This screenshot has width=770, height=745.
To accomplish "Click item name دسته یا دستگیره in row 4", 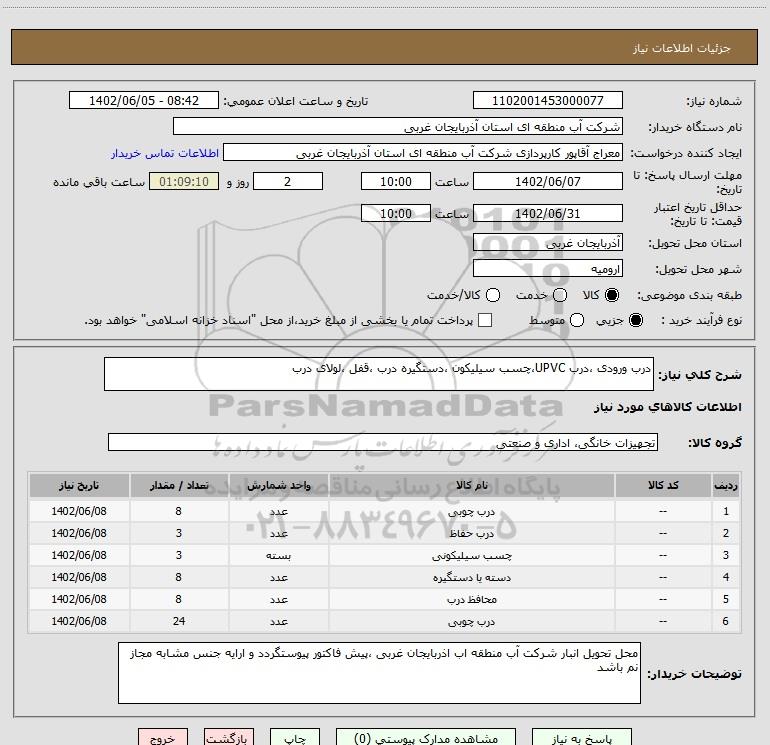I will tap(471, 578).
